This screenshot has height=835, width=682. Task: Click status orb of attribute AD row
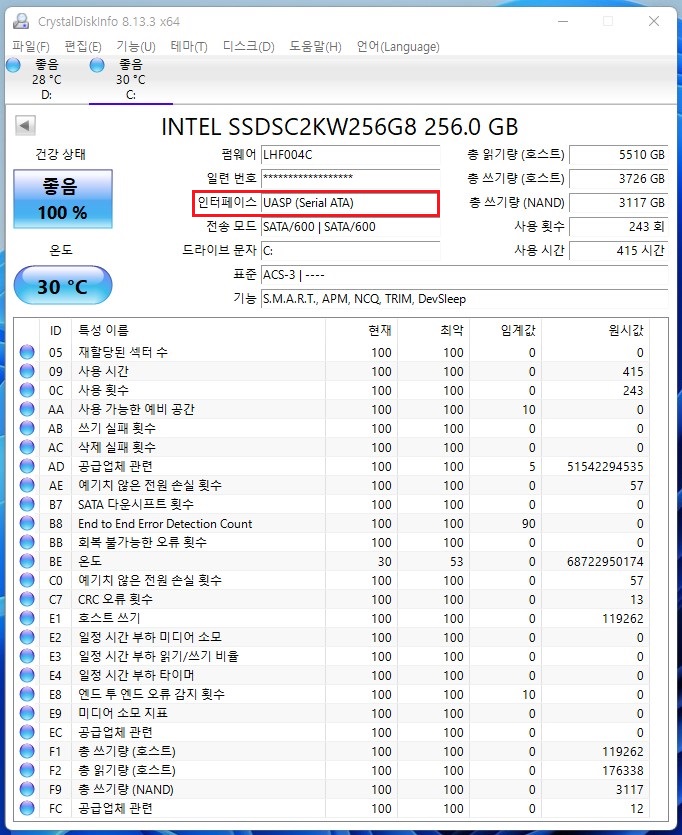point(27,466)
